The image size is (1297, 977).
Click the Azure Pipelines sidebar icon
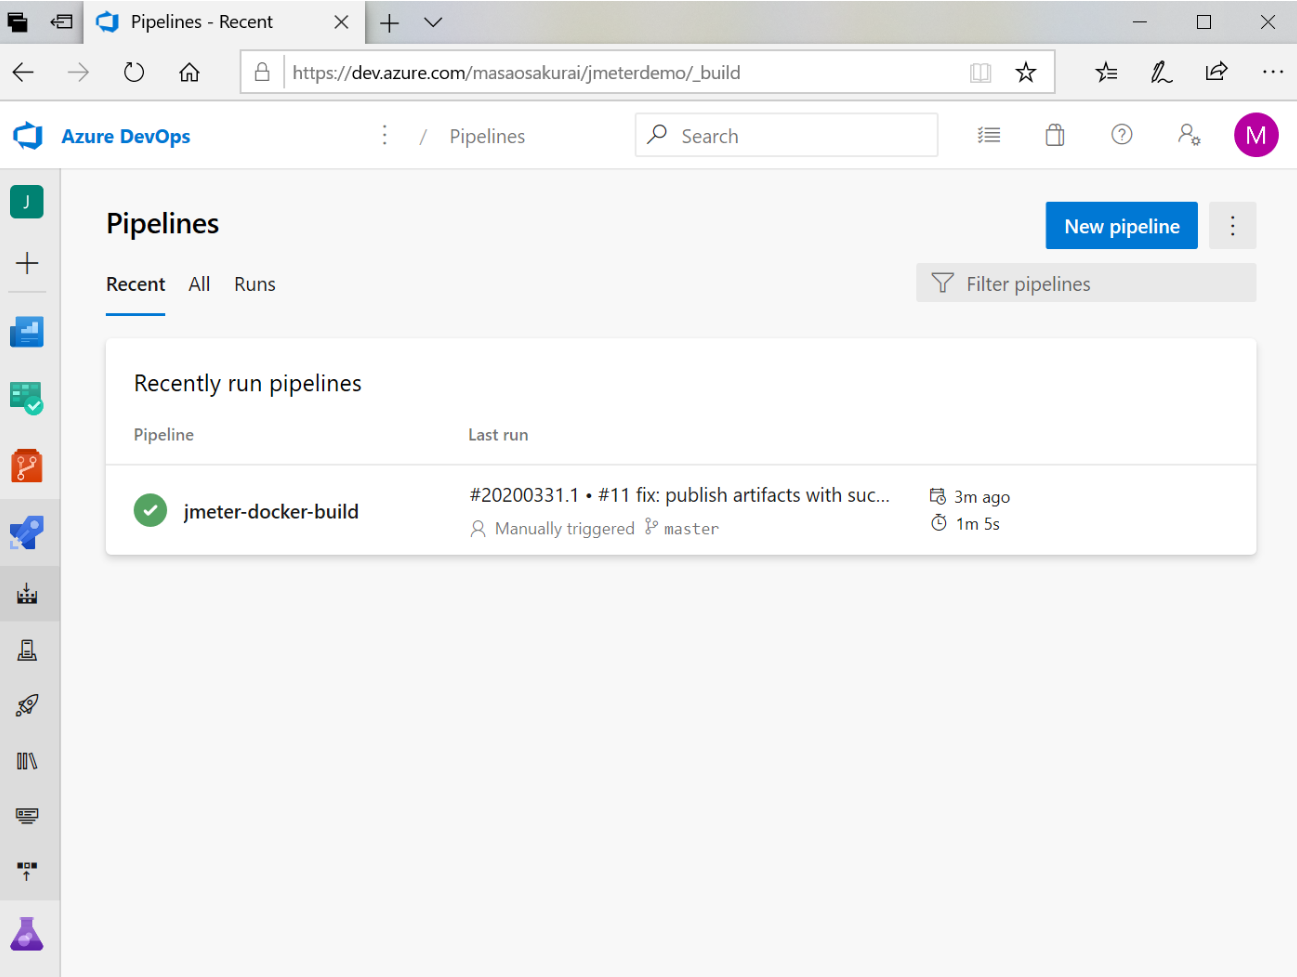coord(27,533)
